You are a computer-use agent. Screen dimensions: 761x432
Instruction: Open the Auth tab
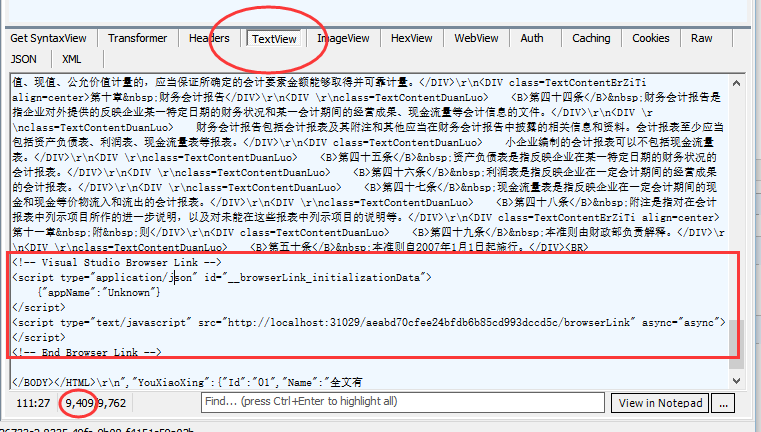(x=532, y=38)
